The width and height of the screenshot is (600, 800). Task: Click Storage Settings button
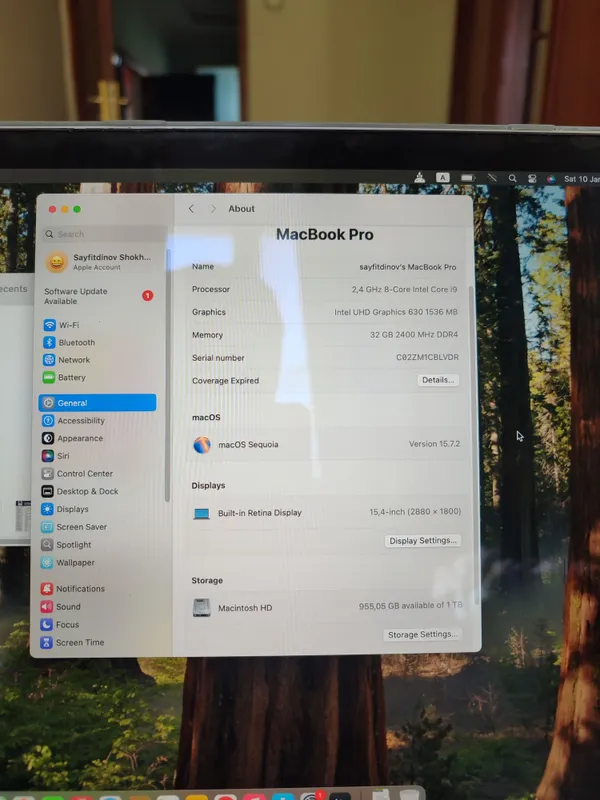coord(422,635)
